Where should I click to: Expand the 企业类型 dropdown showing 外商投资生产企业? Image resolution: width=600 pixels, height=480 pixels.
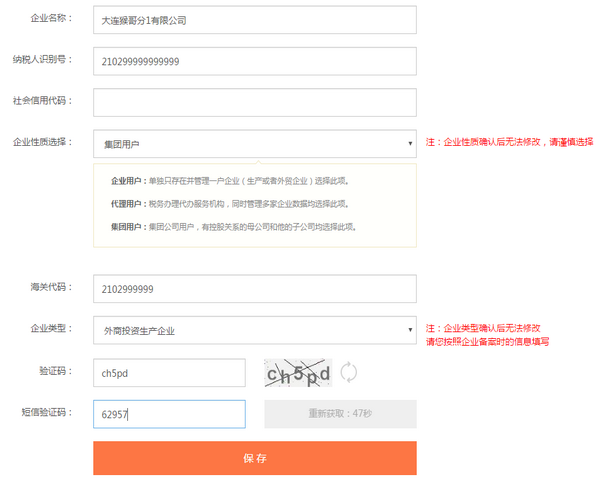pyautogui.click(x=254, y=330)
